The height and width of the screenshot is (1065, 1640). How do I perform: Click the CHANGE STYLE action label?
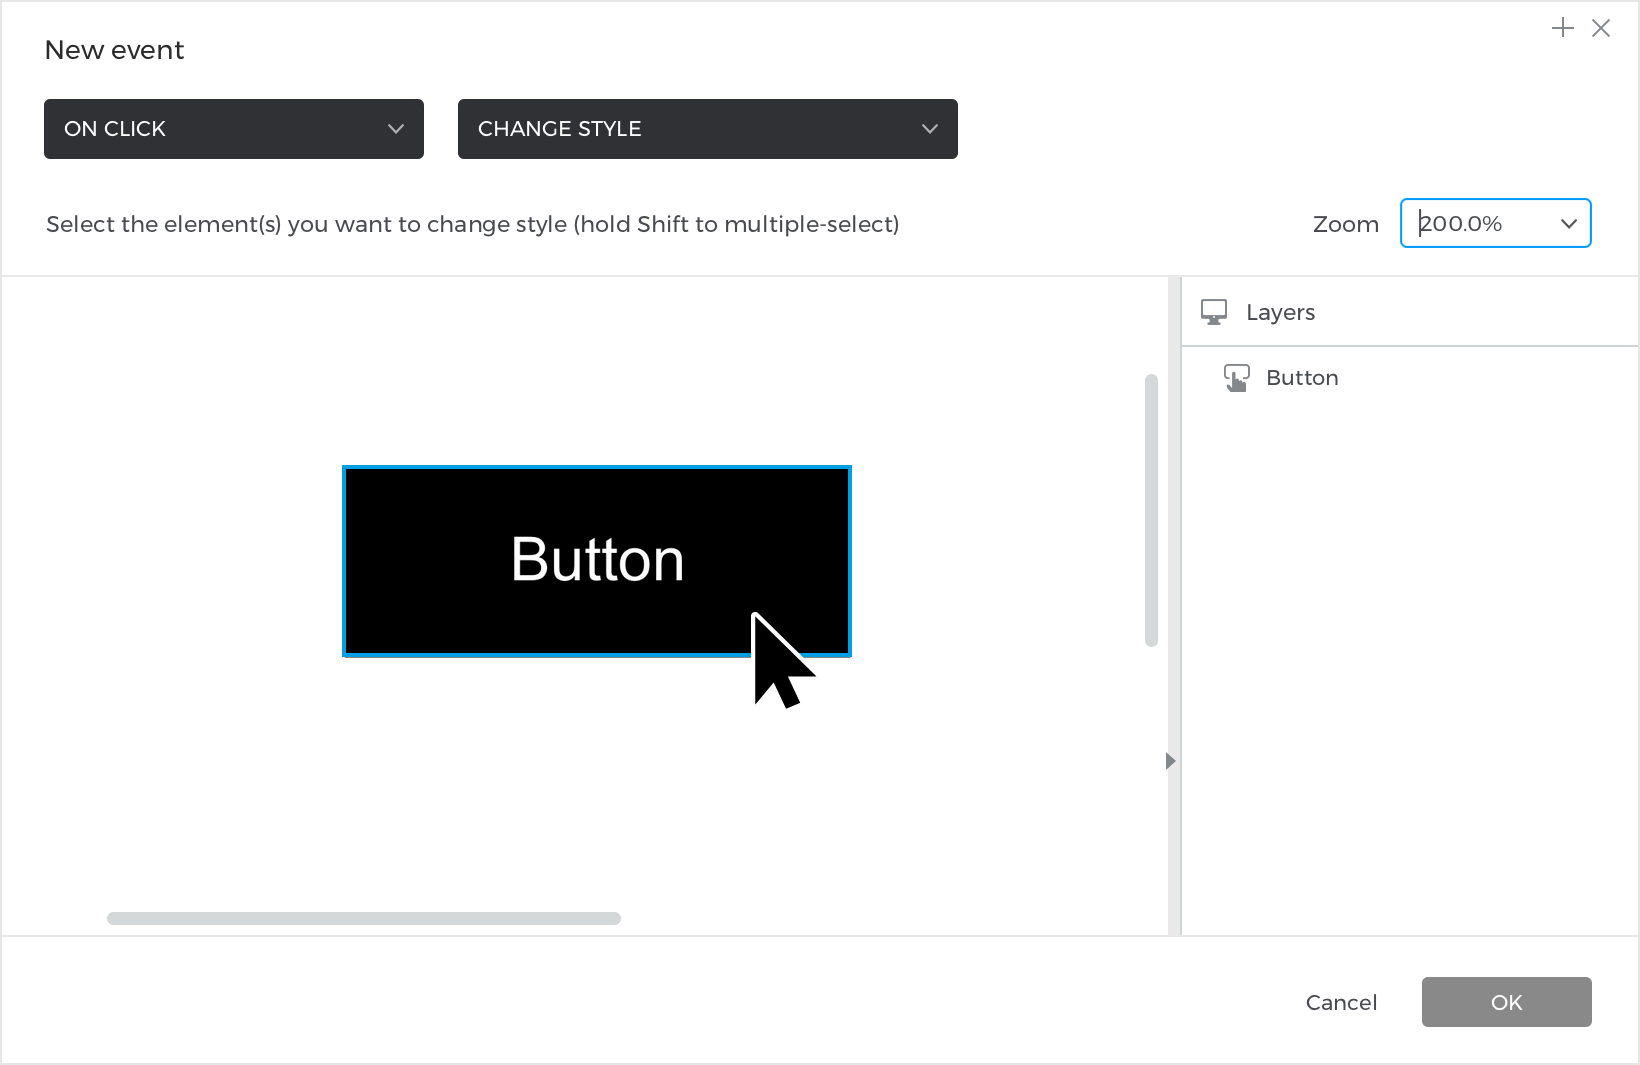[x=559, y=129]
